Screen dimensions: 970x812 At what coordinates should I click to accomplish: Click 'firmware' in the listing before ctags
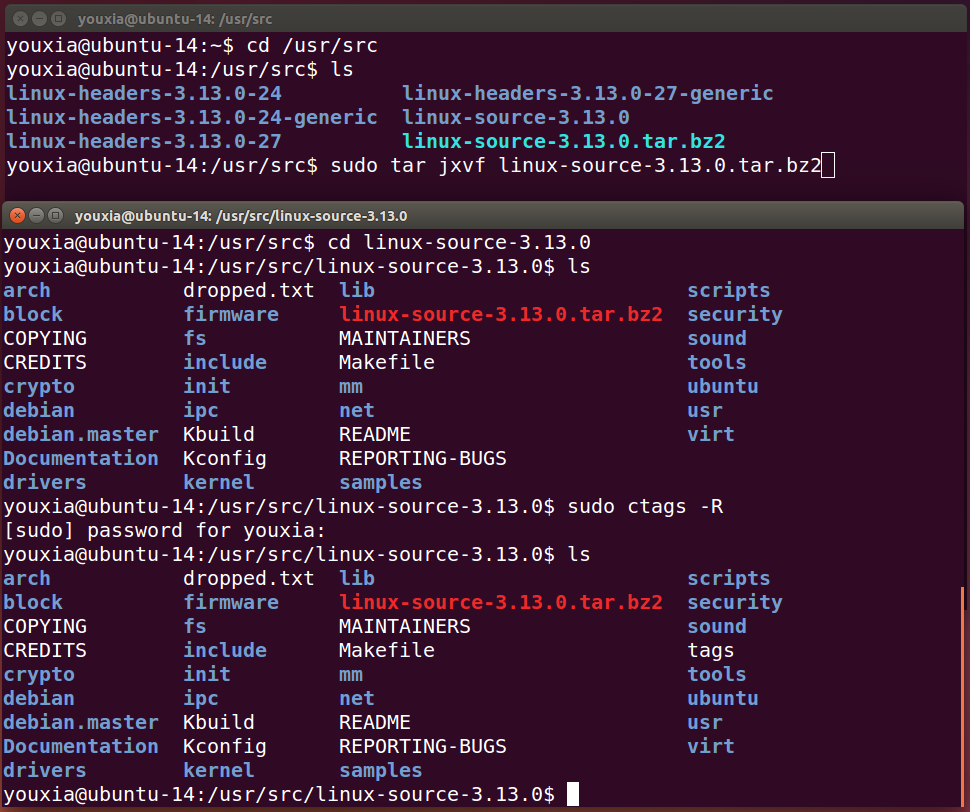231,315
